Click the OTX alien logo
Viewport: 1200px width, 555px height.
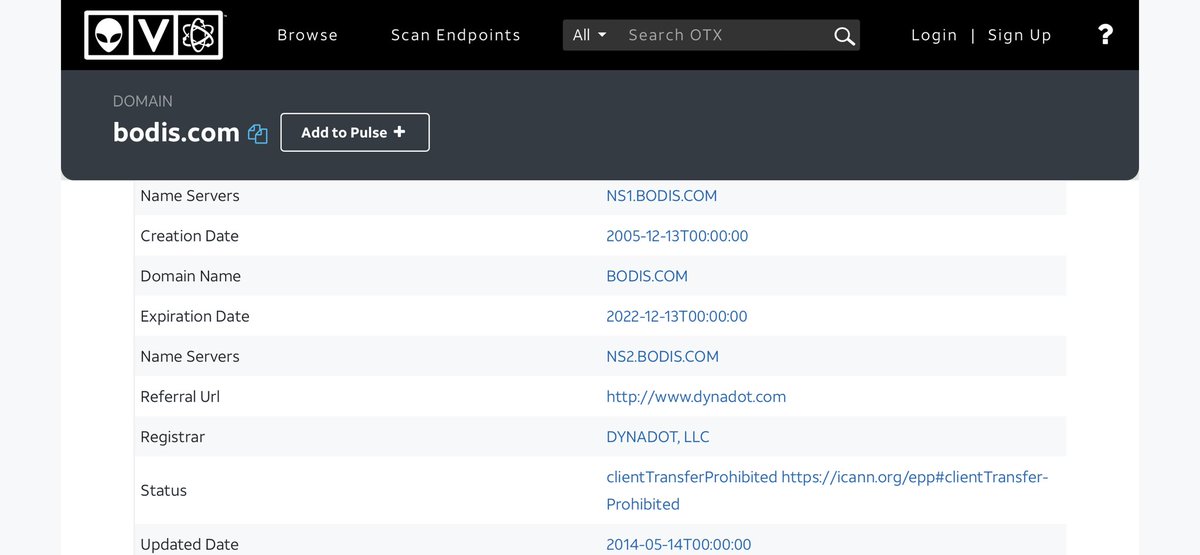153,35
